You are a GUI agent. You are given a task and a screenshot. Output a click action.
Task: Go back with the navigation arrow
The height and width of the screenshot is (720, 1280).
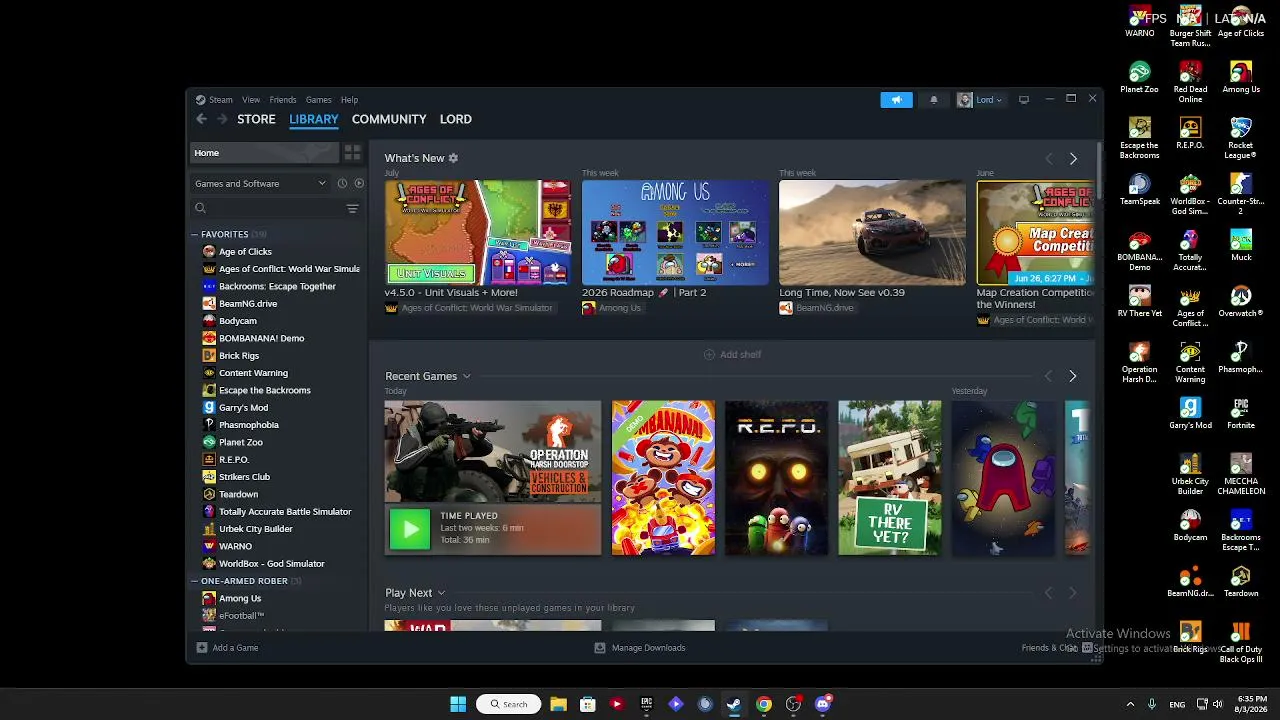(x=201, y=119)
